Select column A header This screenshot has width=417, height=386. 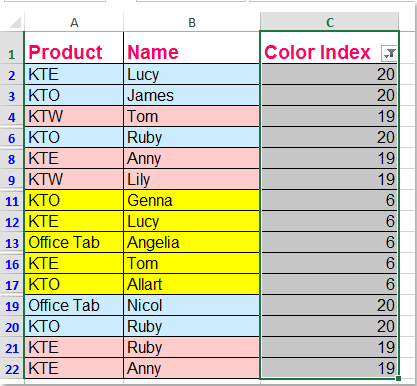click(x=74, y=22)
